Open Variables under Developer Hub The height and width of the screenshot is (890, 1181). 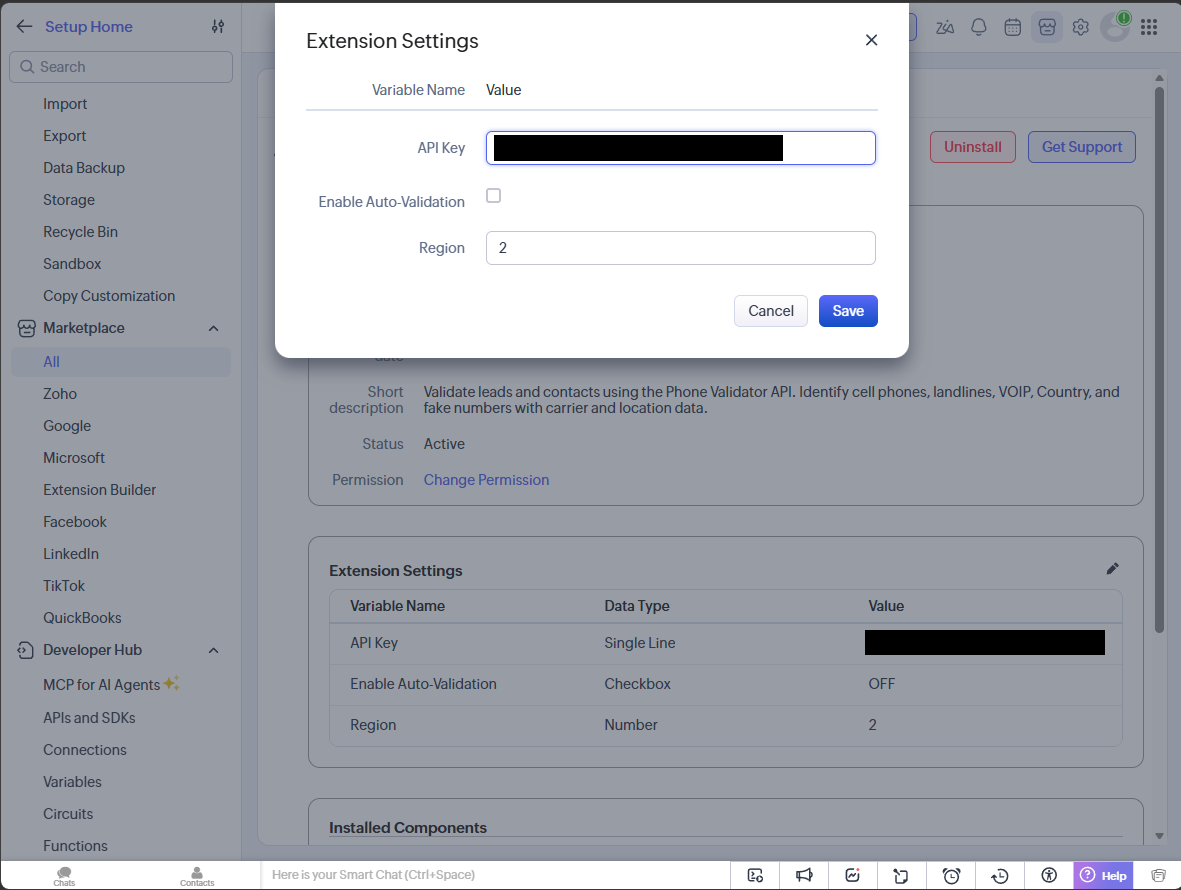72,782
